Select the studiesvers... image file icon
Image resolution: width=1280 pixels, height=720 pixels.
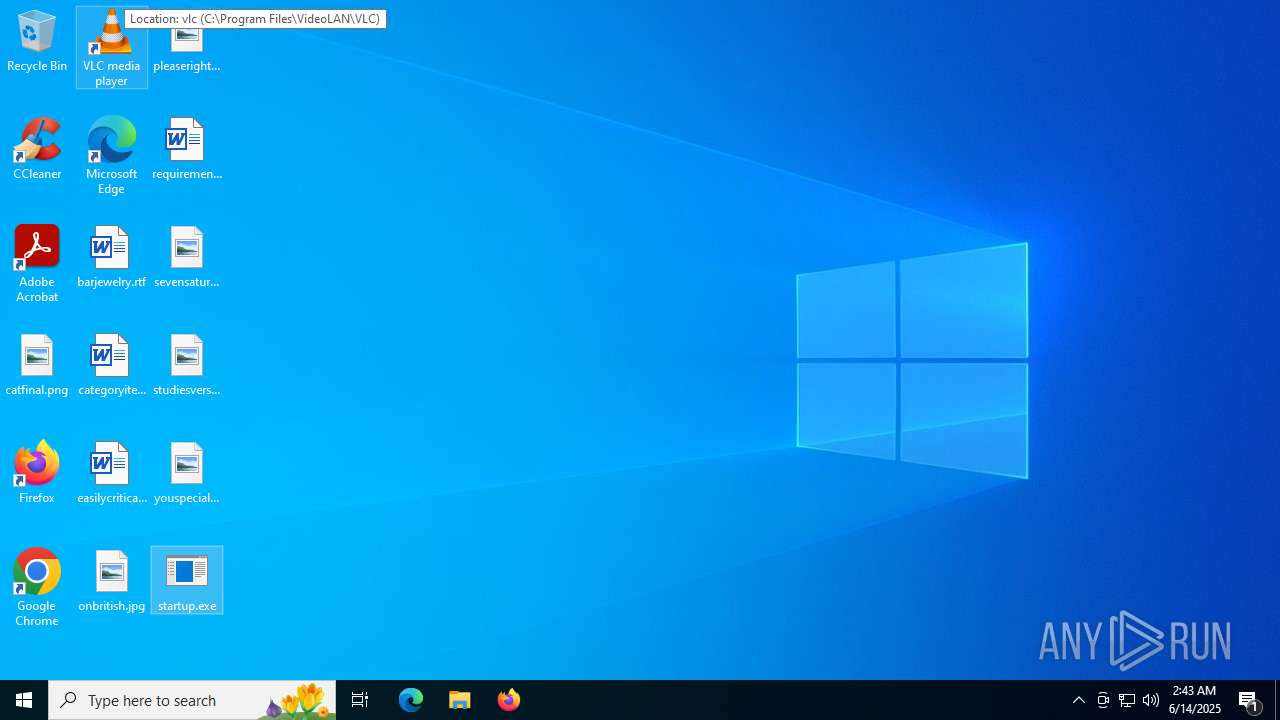tap(187, 366)
